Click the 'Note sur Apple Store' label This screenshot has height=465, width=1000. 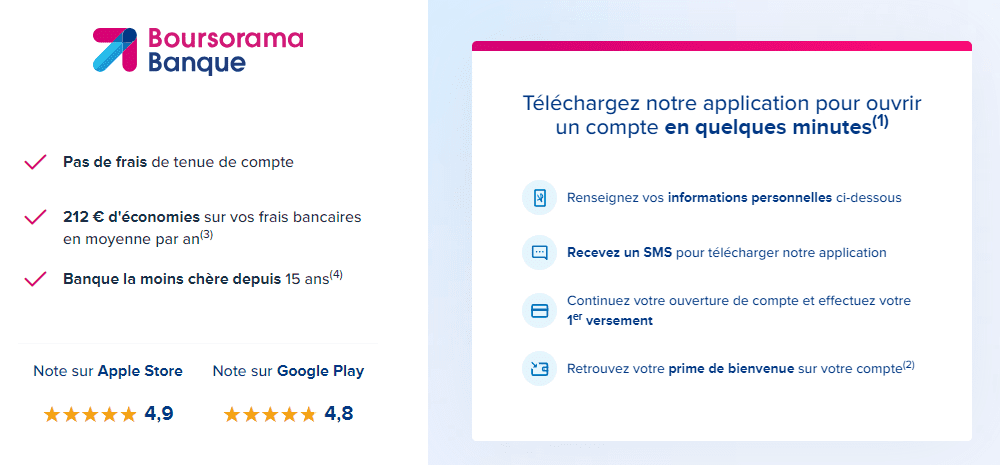tap(108, 371)
